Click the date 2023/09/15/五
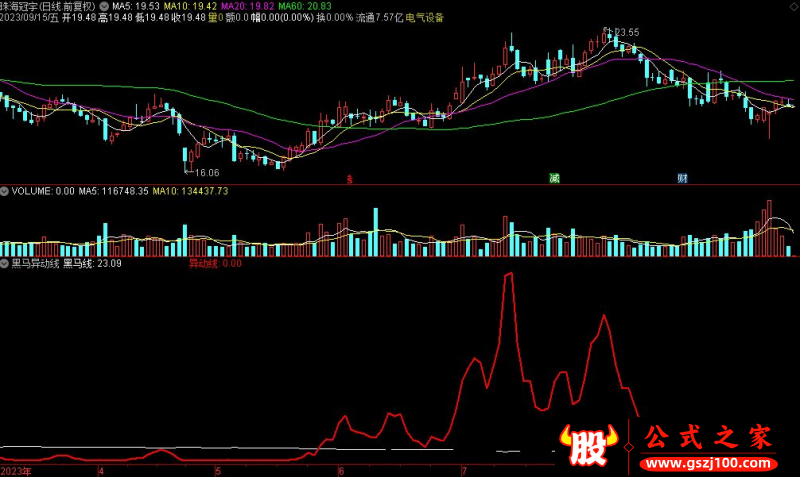The width and height of the screenshot is (800, 477). point(30,18)
